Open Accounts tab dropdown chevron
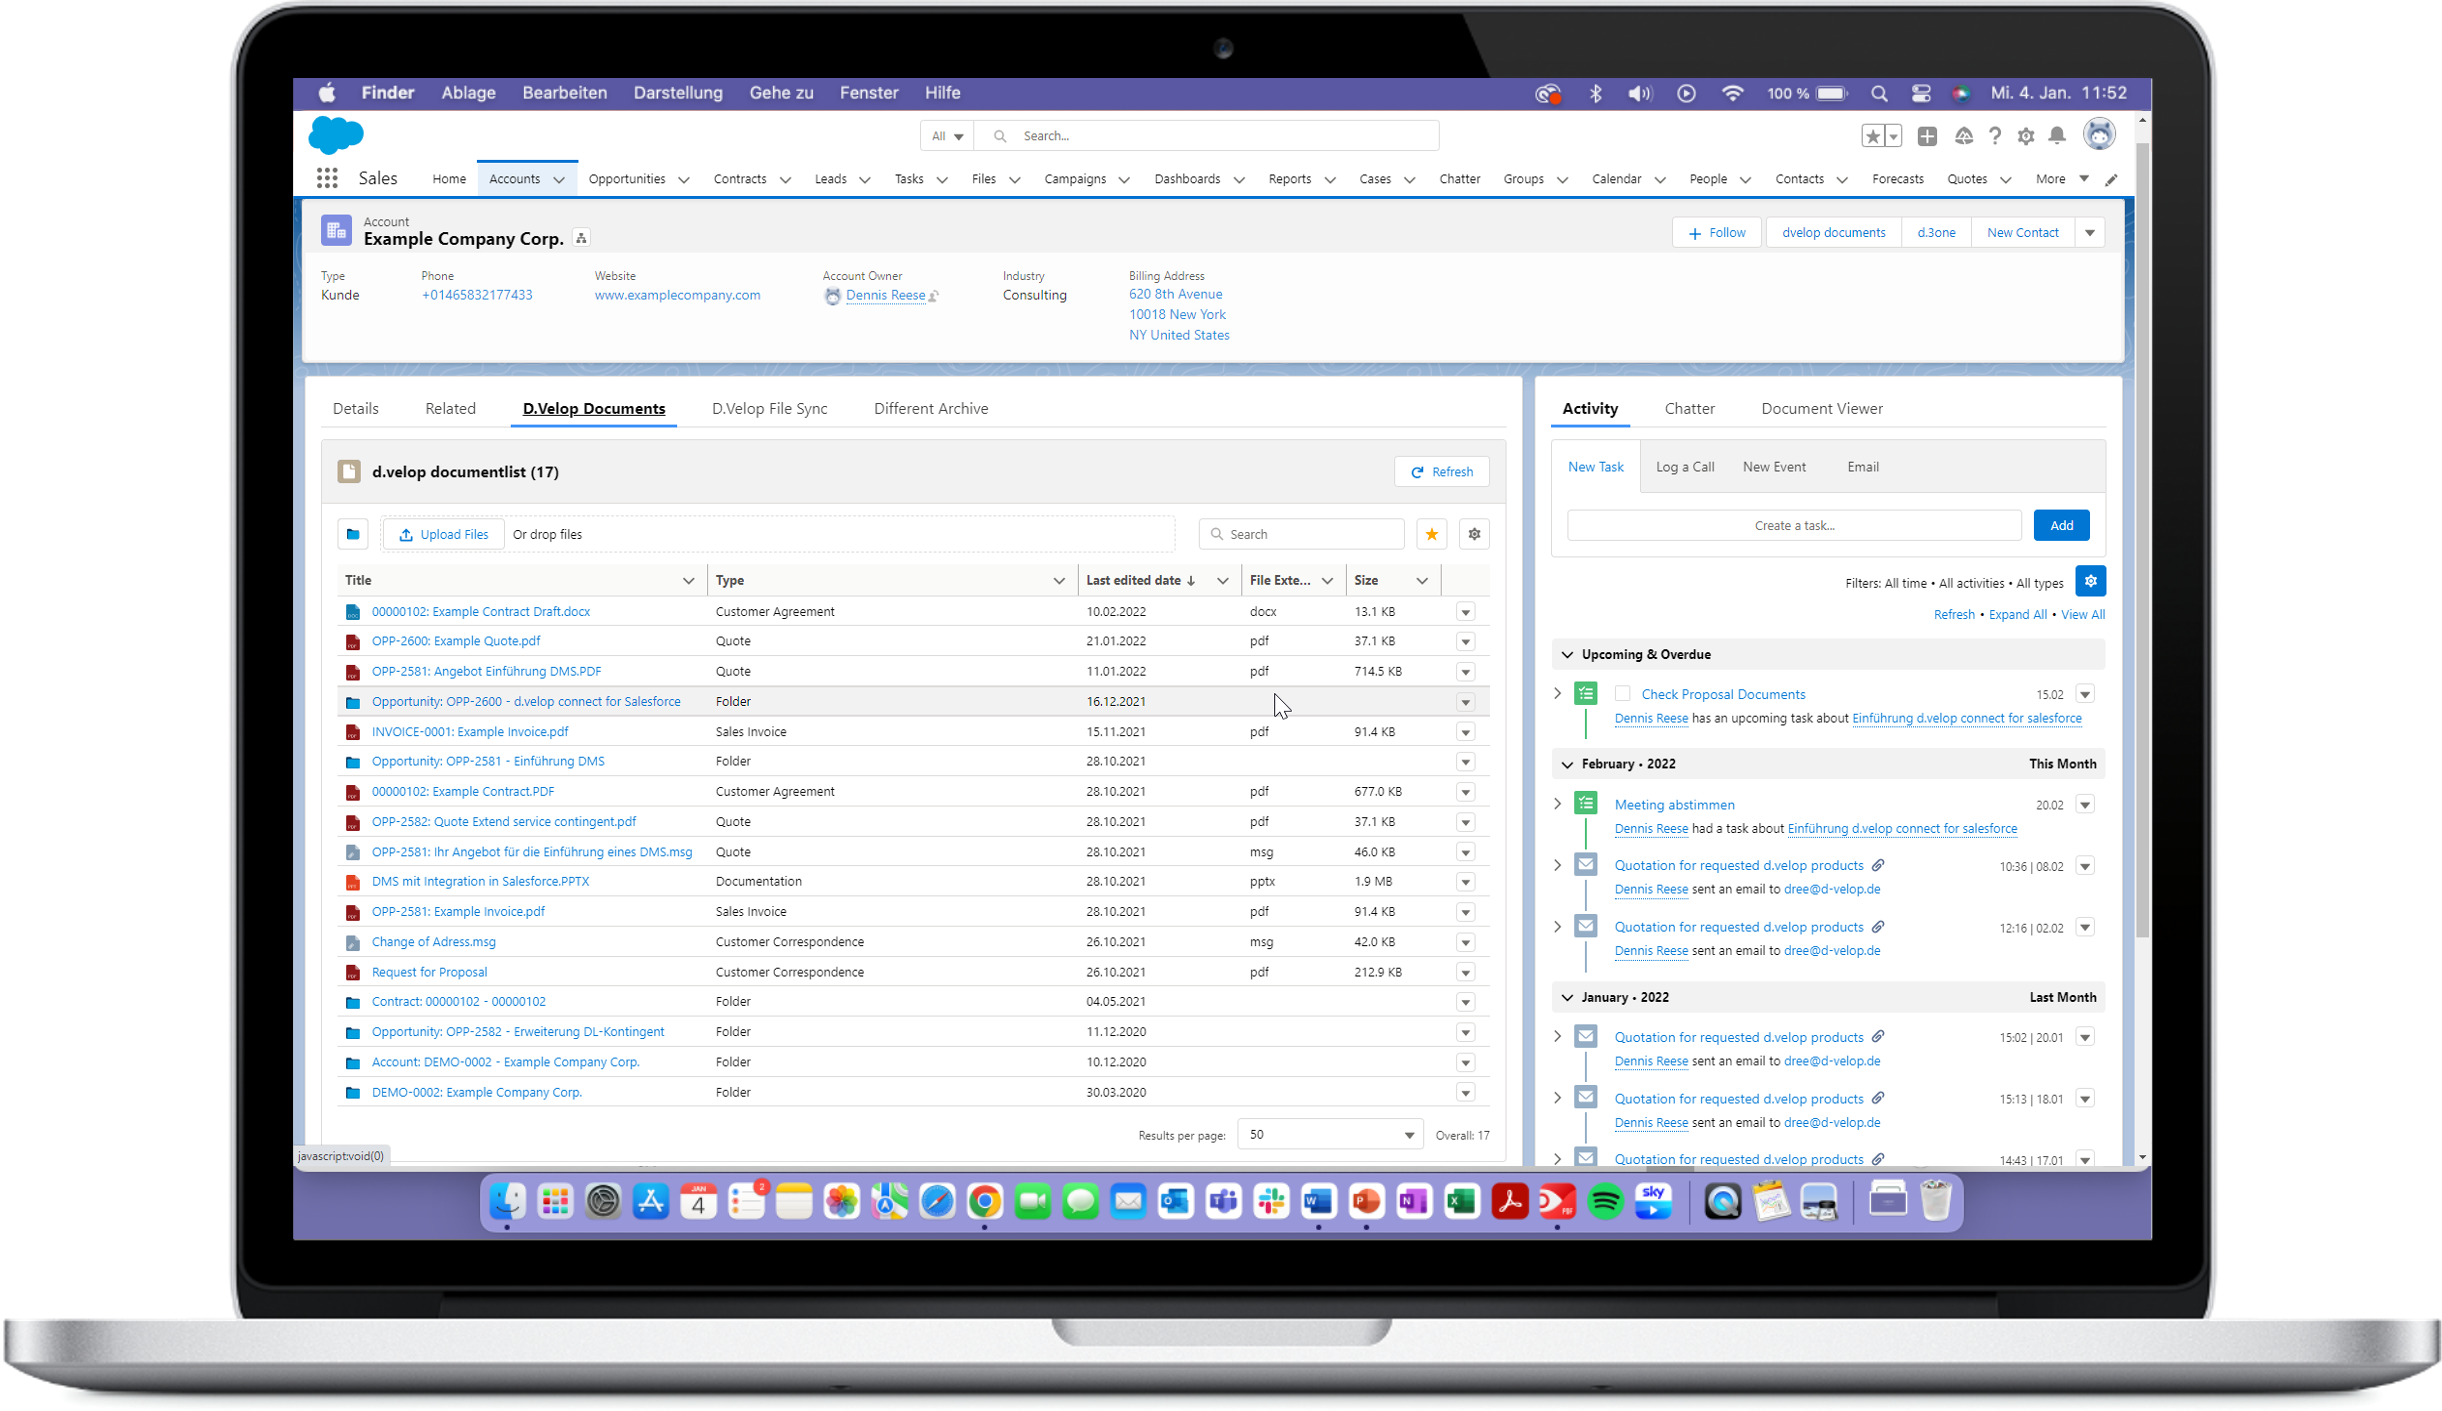 (x=559, y=180)
